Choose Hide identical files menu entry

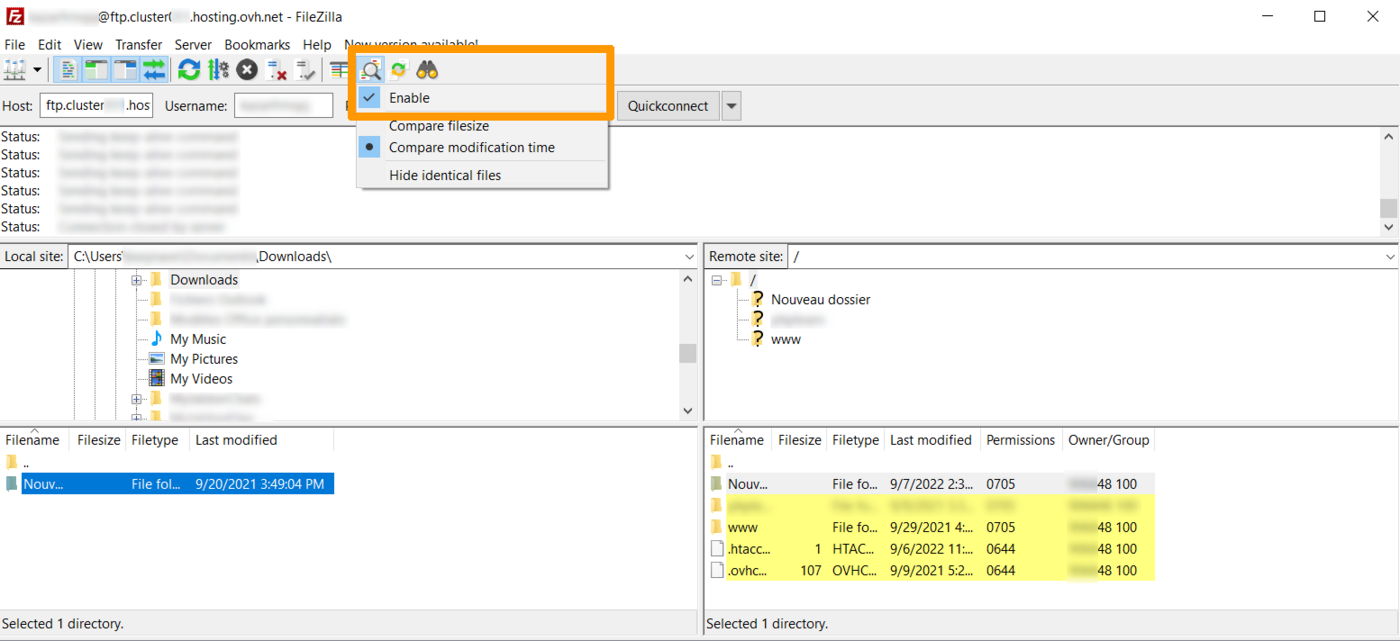(445, 175)
